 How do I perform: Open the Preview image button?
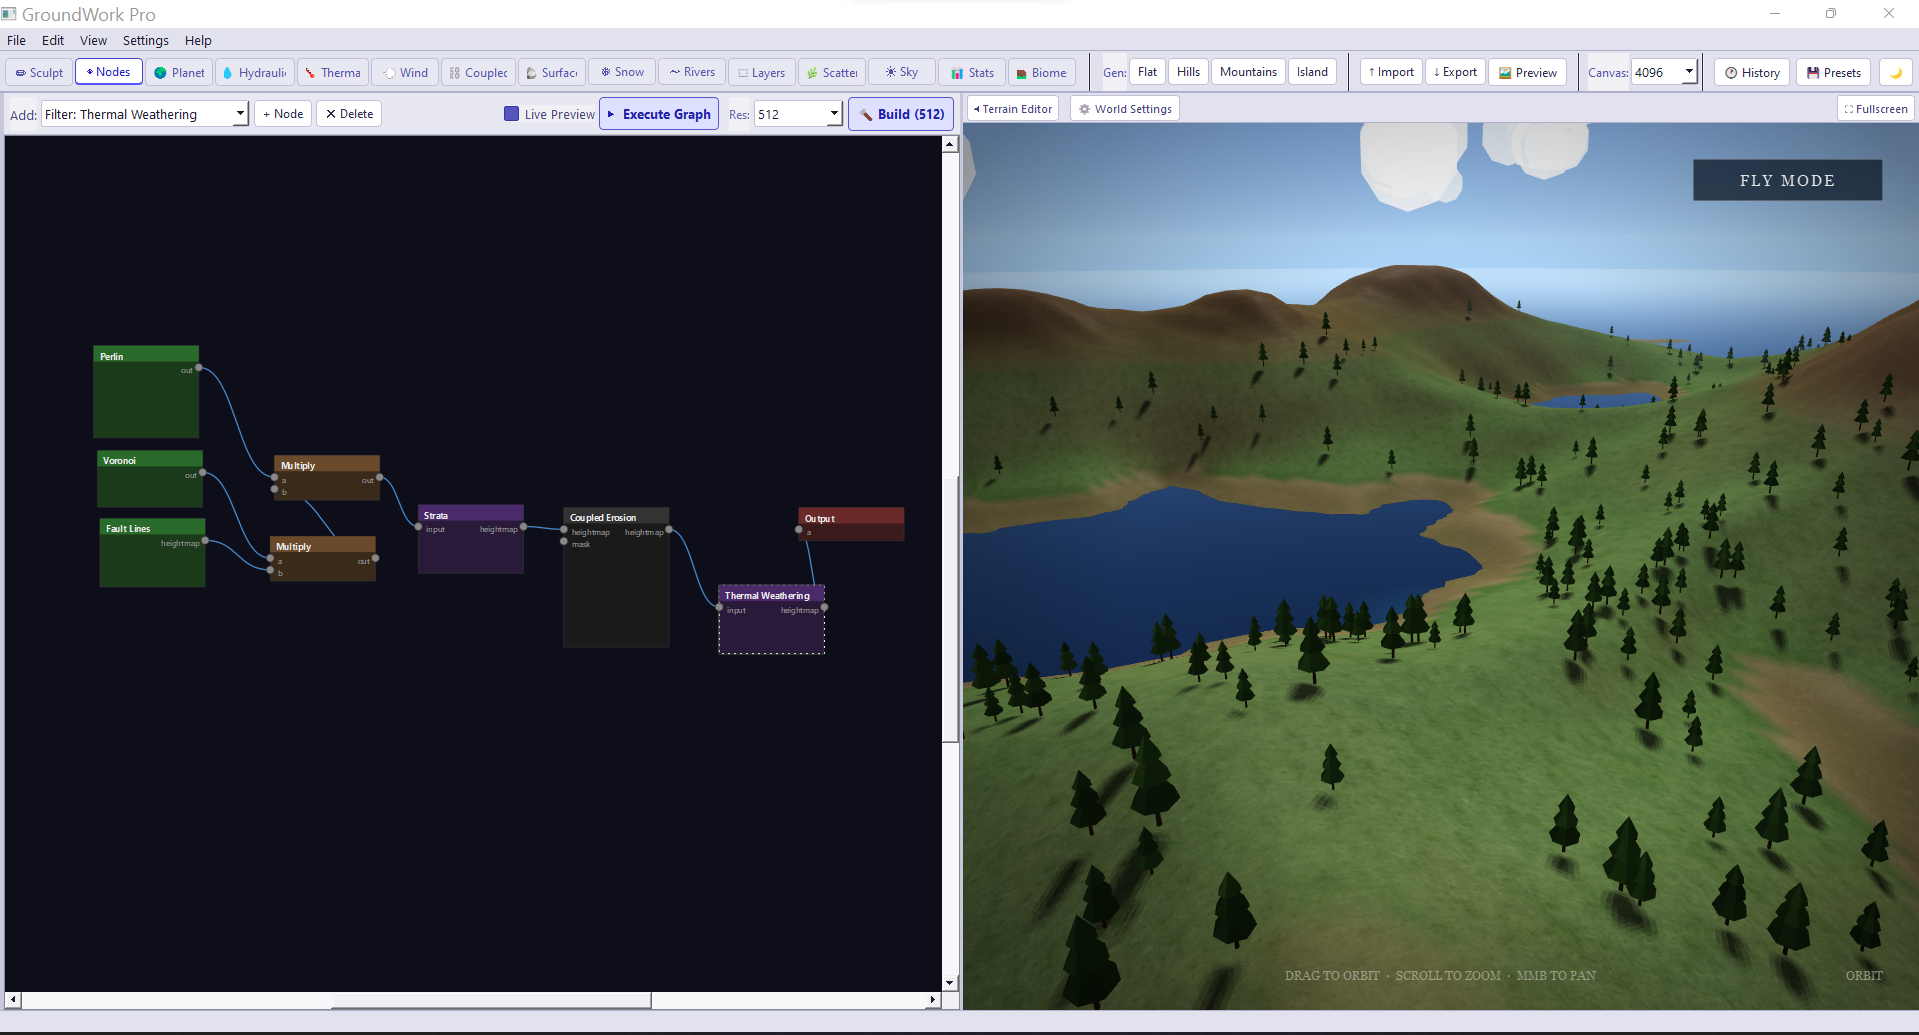click(1528, 72)
